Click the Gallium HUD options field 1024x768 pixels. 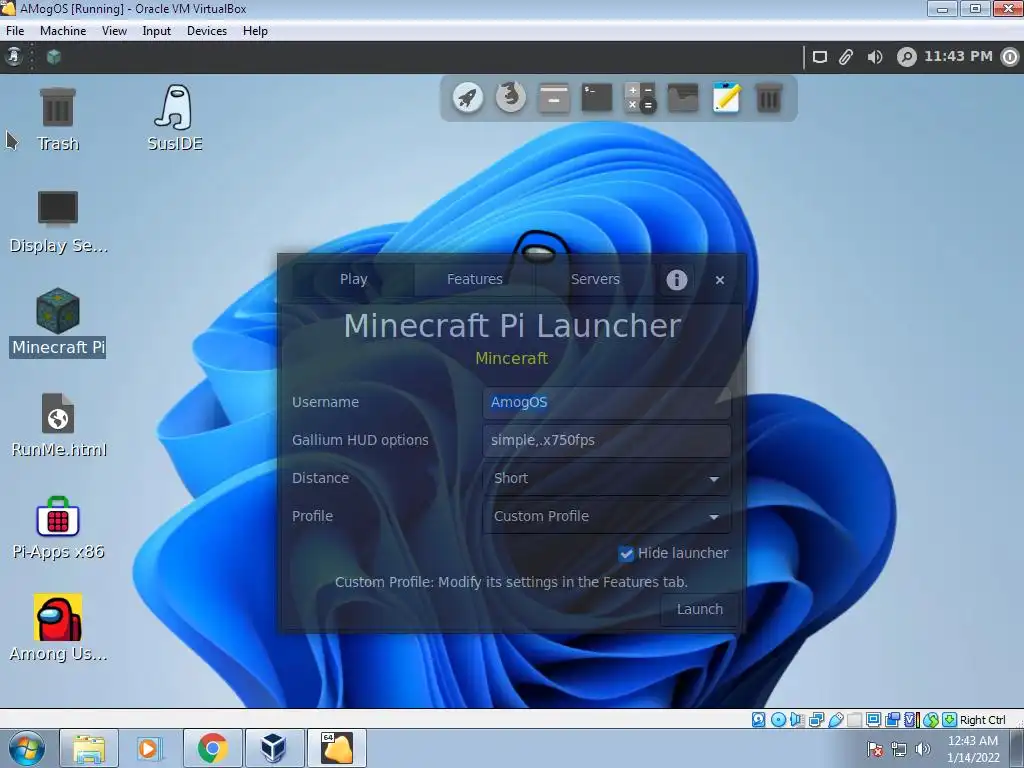[607, 440]
